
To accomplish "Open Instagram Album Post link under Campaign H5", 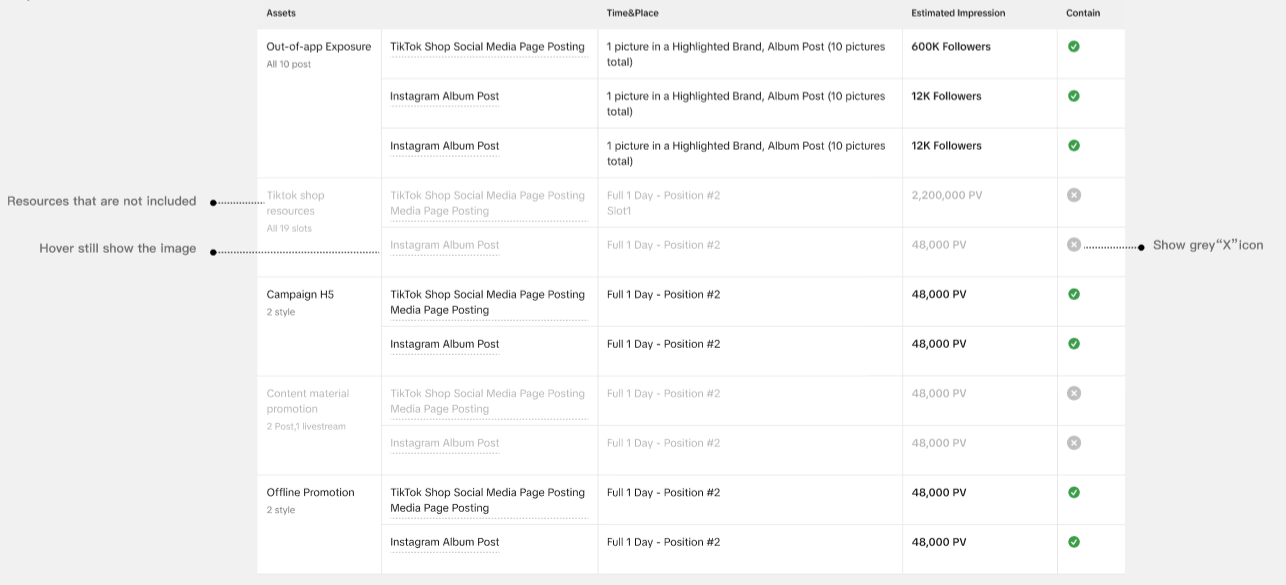I will coord(444,344).
